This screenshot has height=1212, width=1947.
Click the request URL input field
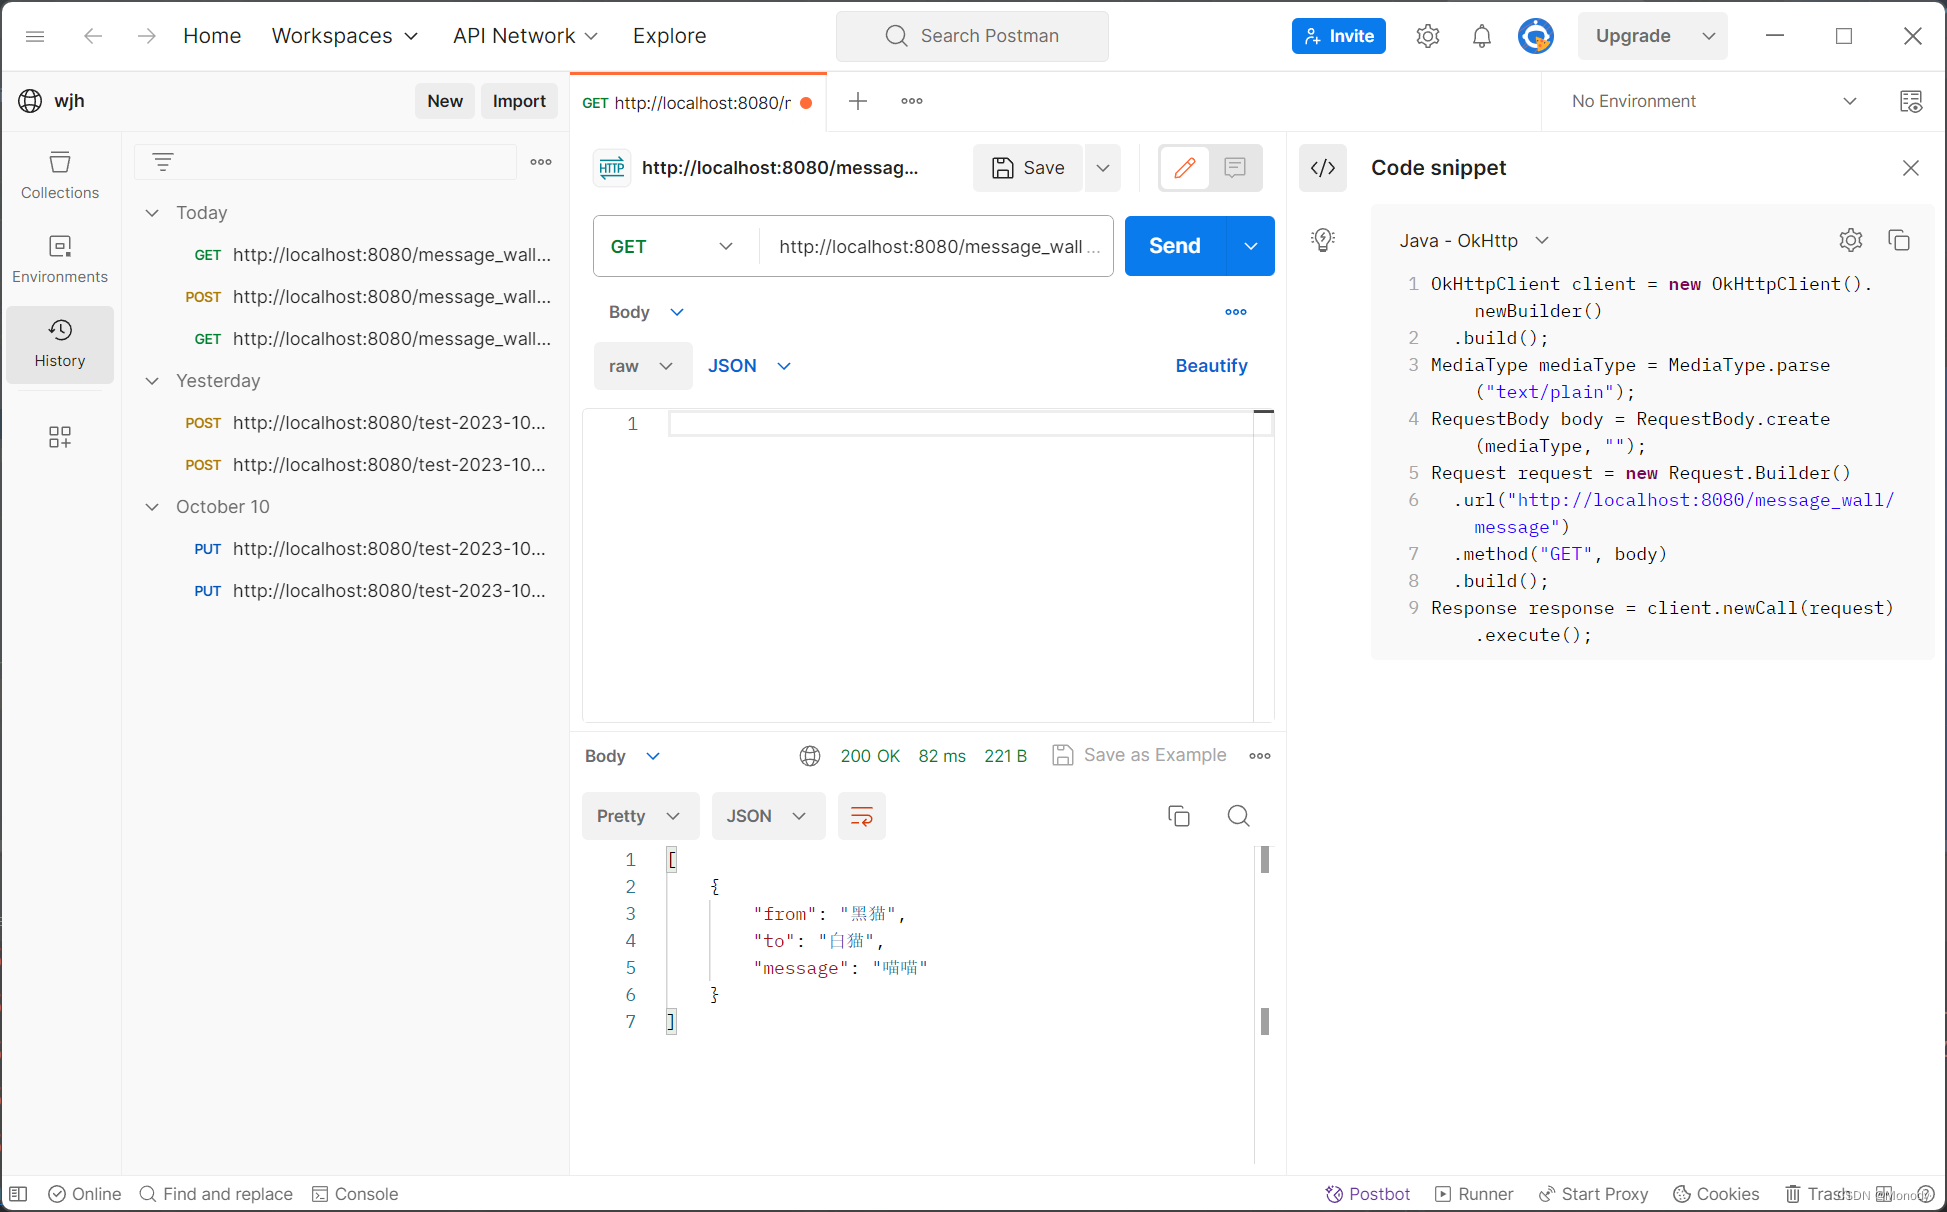pyautogui.click(x=937, y=246)
